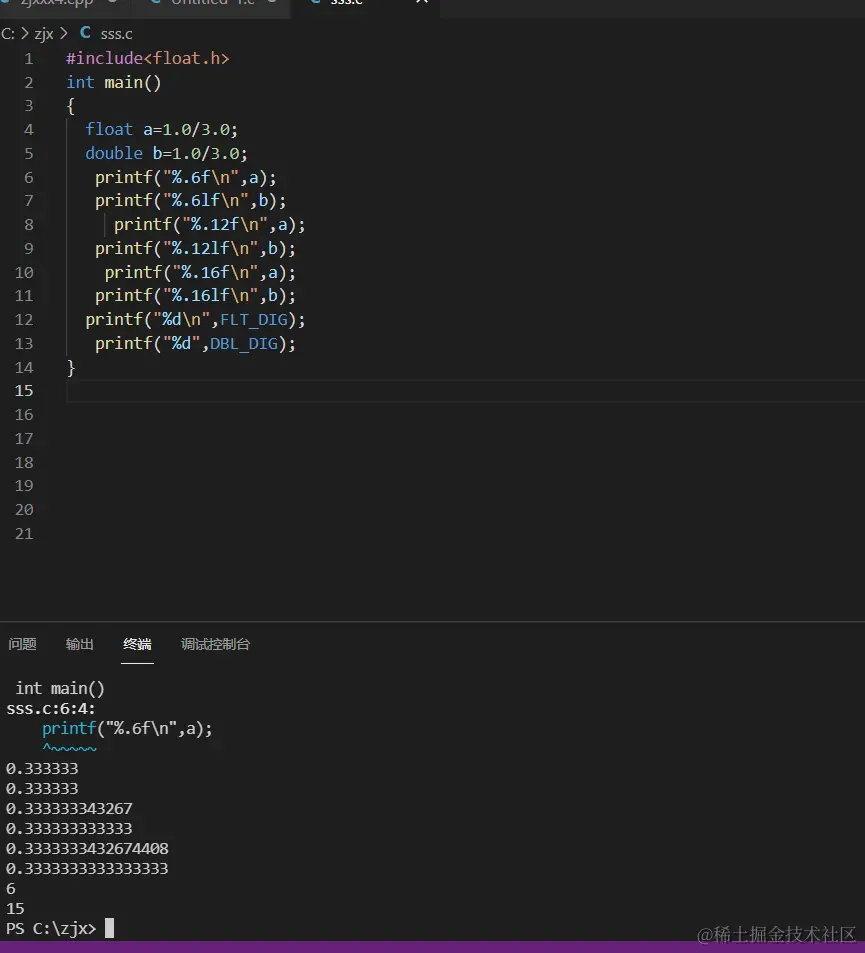Click line number 20 in the gutter

24,510
